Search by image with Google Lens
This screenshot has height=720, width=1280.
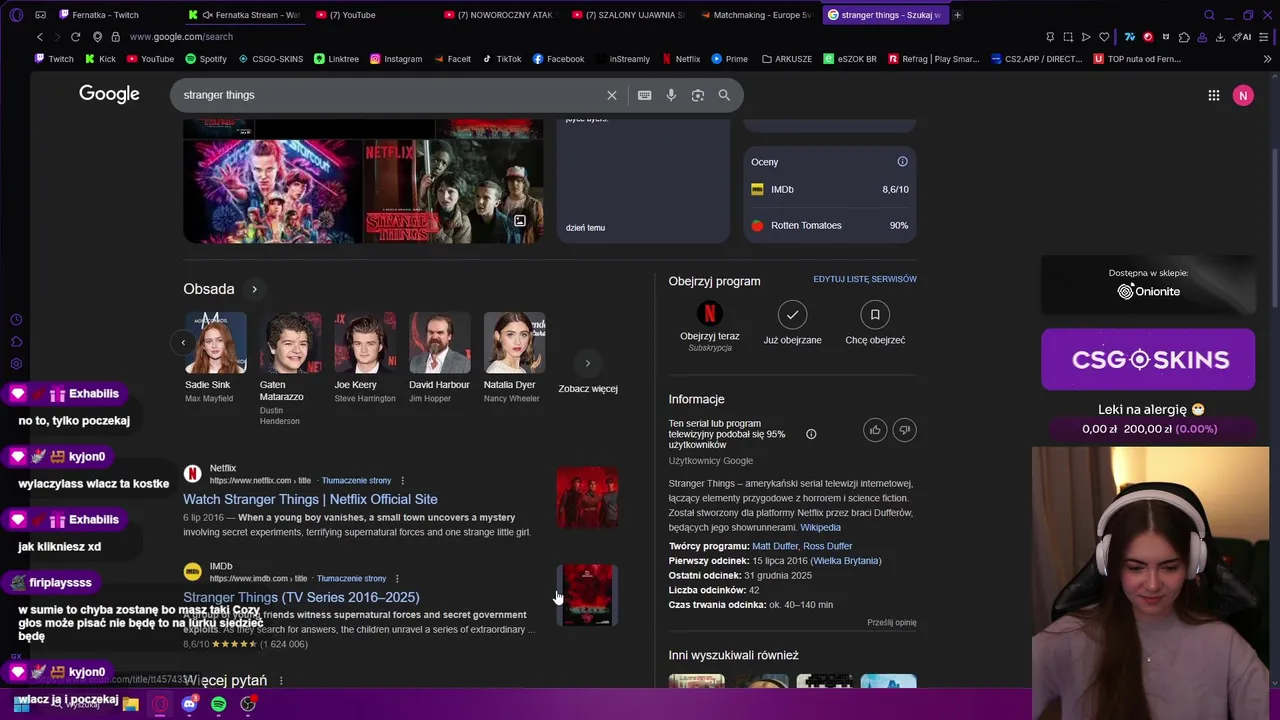click(x=698, y=95)
